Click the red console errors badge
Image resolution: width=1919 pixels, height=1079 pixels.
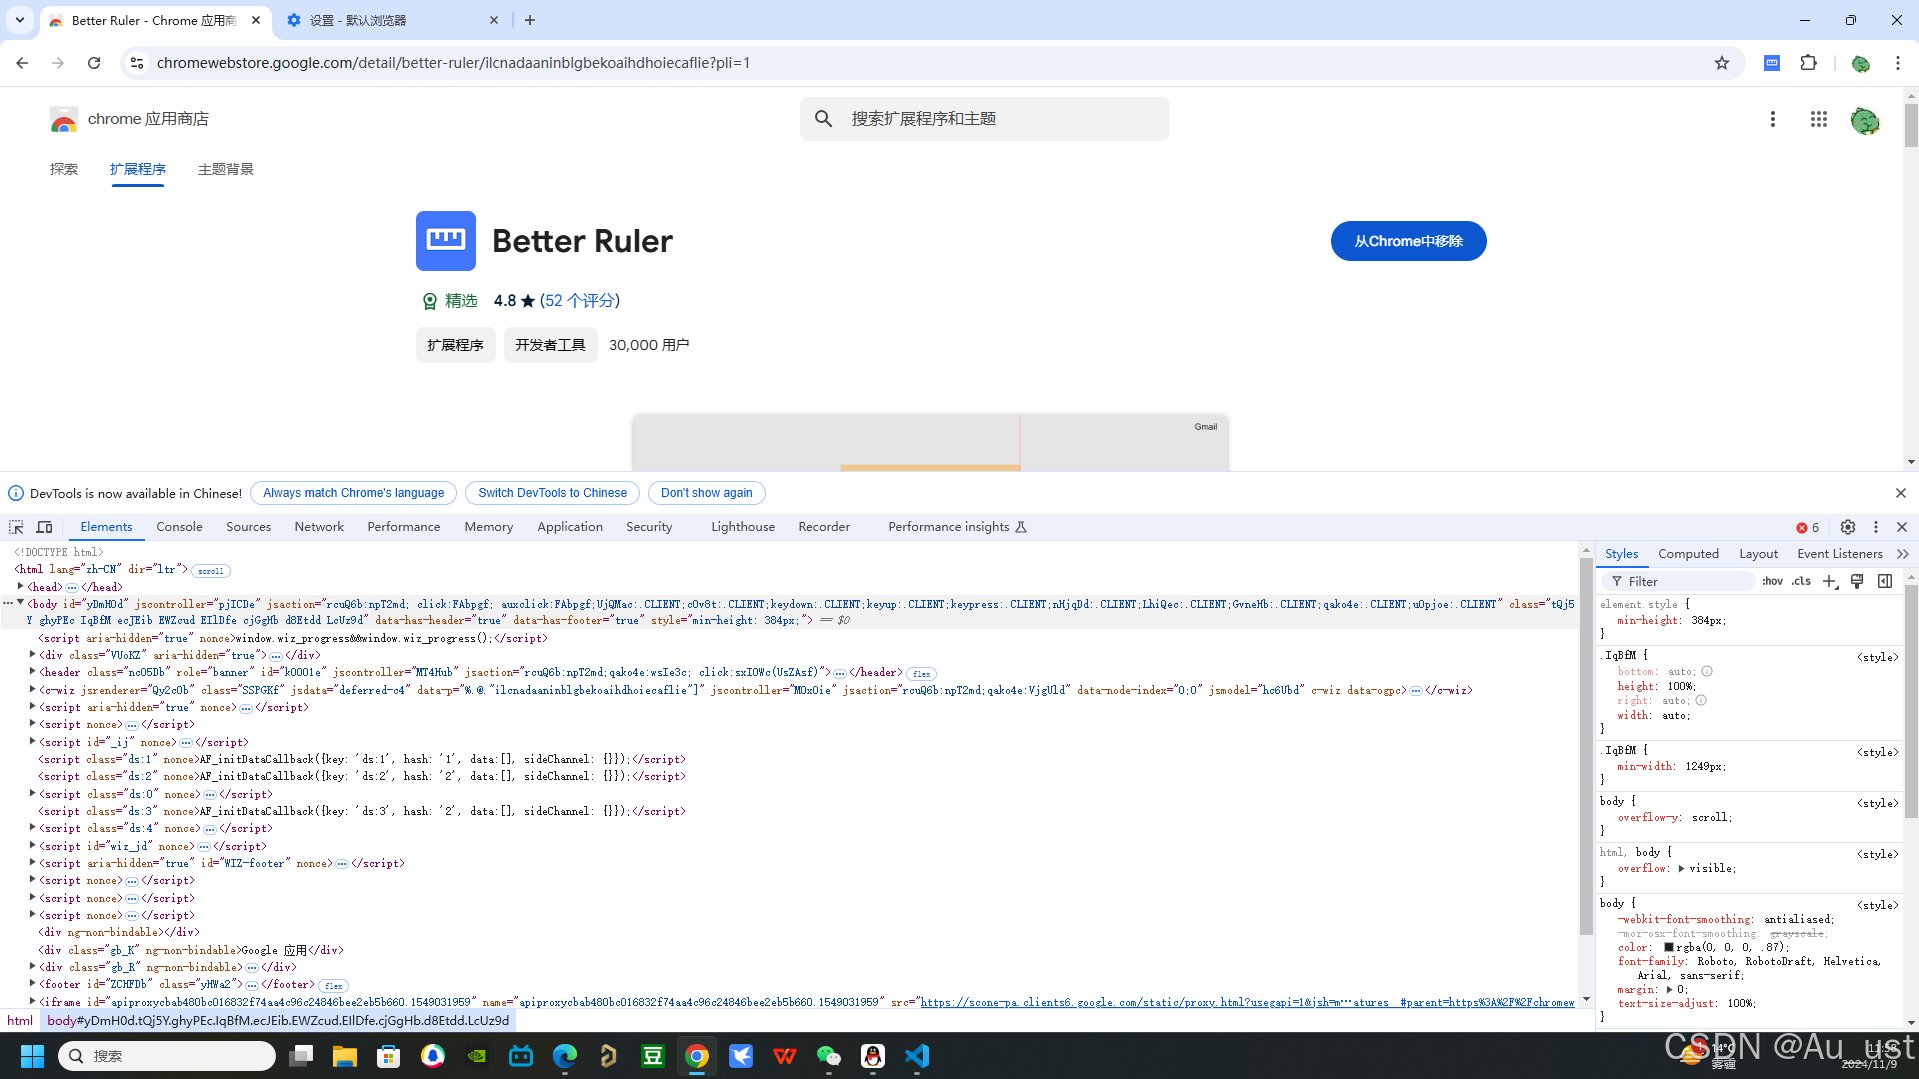[1806, 527]
